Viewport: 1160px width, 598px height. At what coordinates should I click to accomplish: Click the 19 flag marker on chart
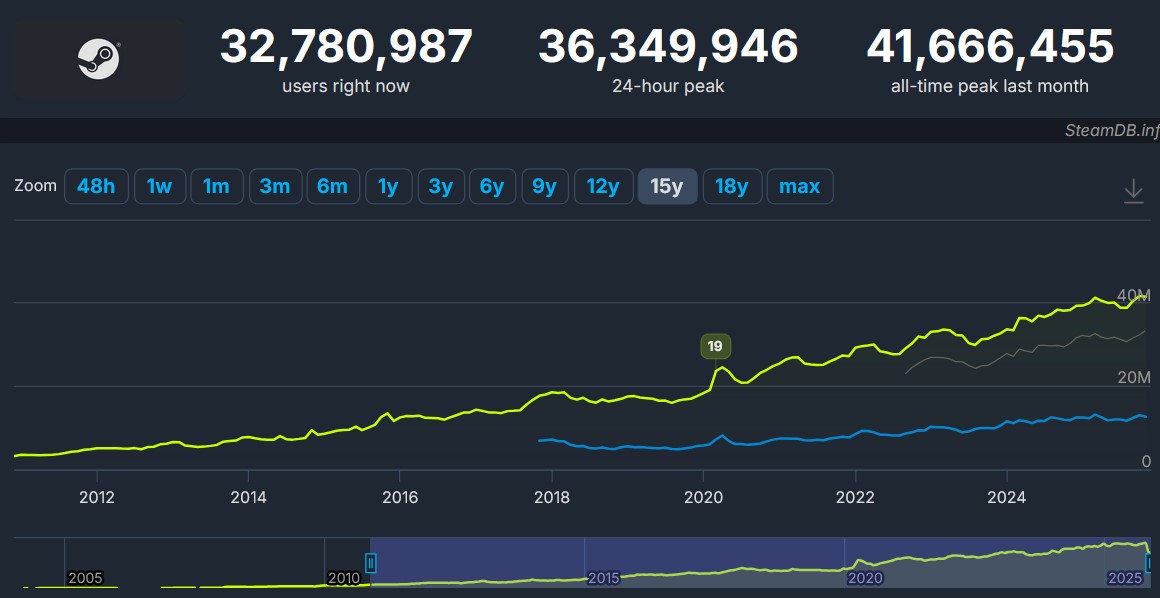[x=715, y=347]
